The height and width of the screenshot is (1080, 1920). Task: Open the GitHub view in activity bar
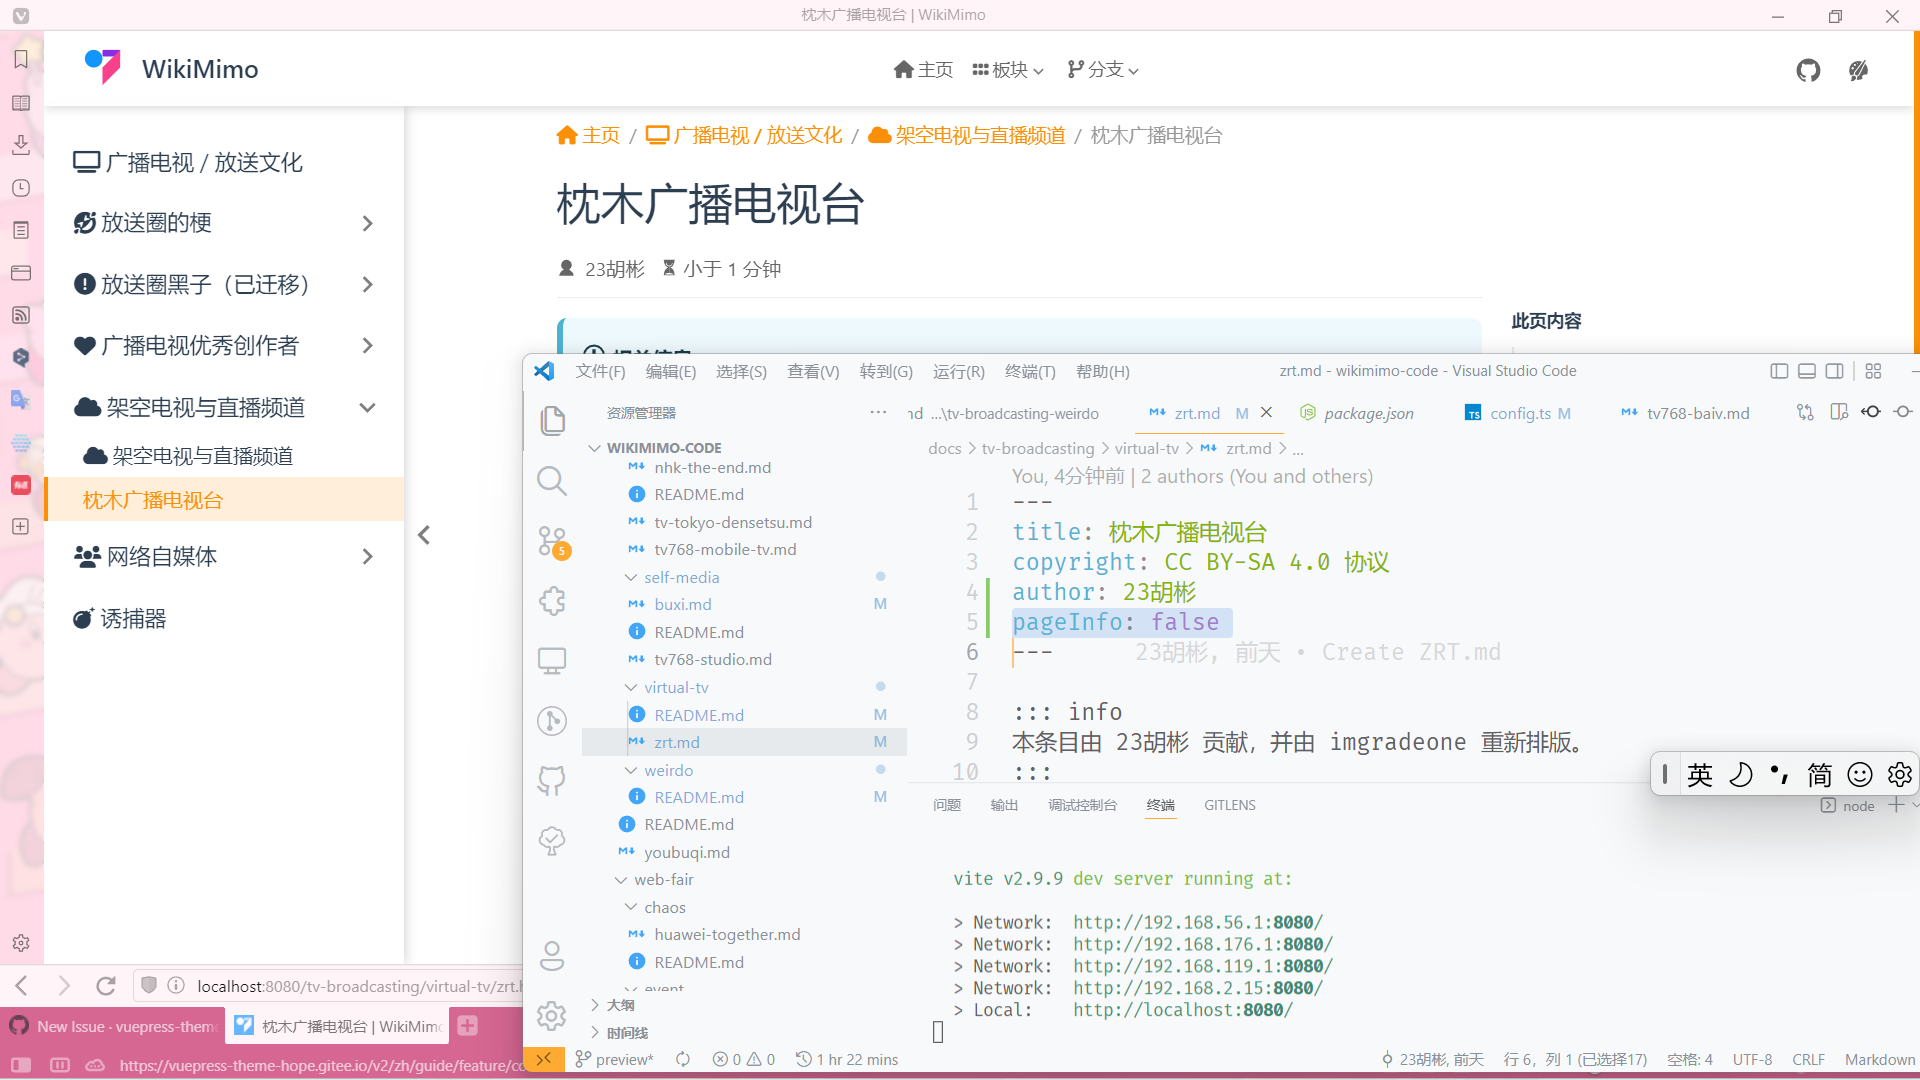point(552,780)
